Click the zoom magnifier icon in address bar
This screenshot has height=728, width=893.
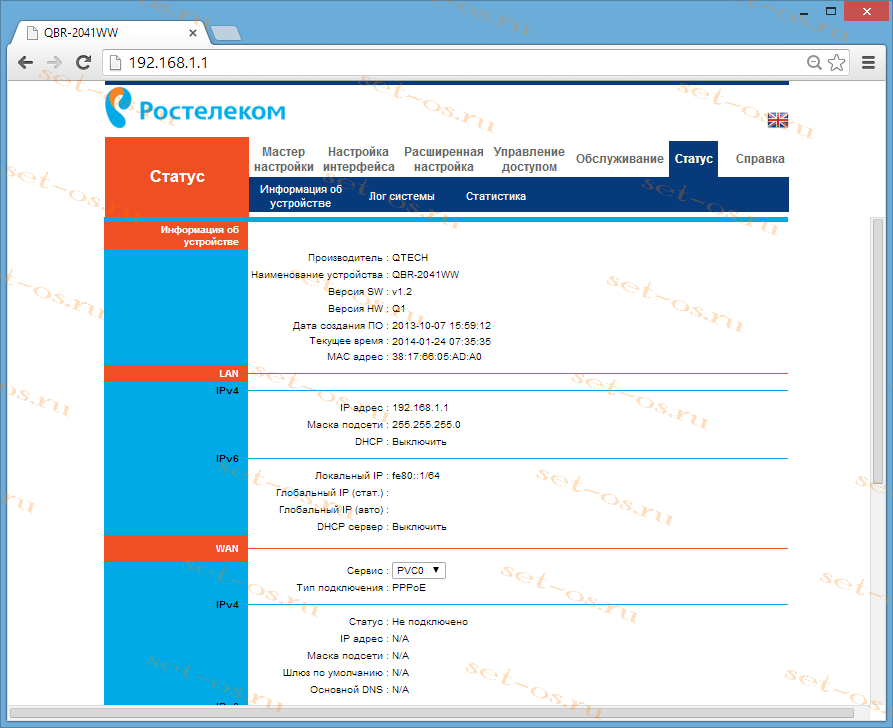pyautogui.click(x=815, y=62)
